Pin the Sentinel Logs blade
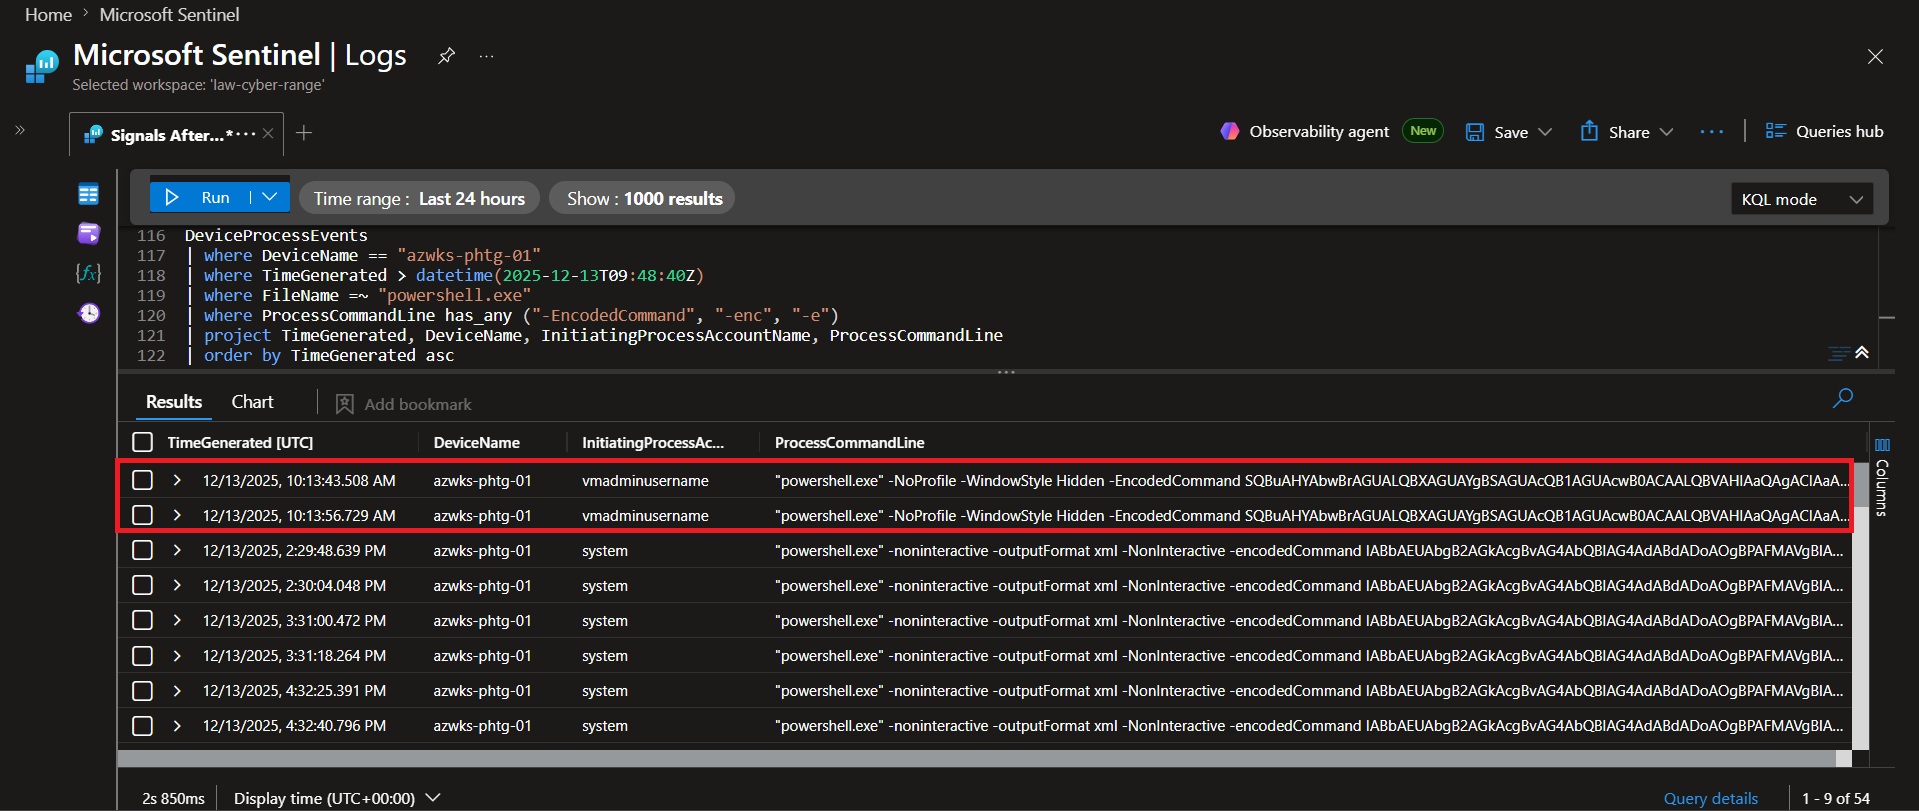This screenshot has width=1919, height=811. [x=447, y=56]
